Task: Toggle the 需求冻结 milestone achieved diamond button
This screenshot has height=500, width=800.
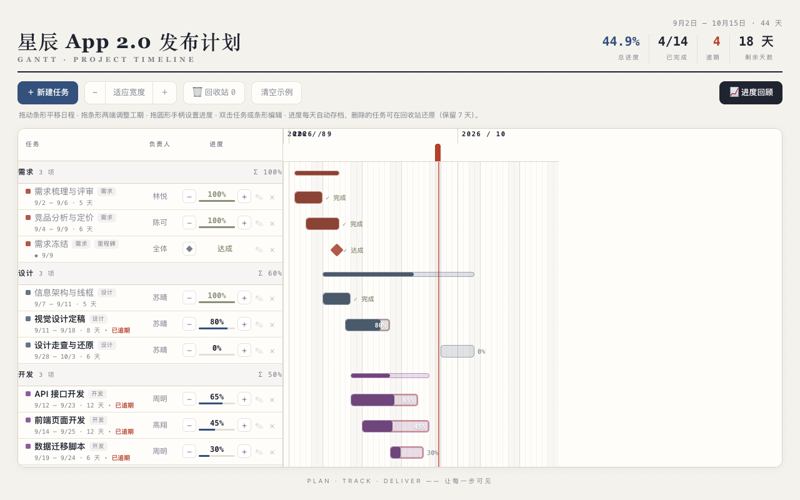Action: (x=189, y=249)
